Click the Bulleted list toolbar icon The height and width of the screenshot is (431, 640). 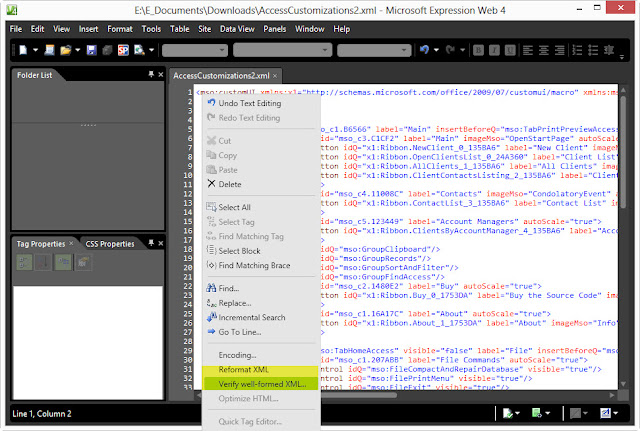[593, 50]
